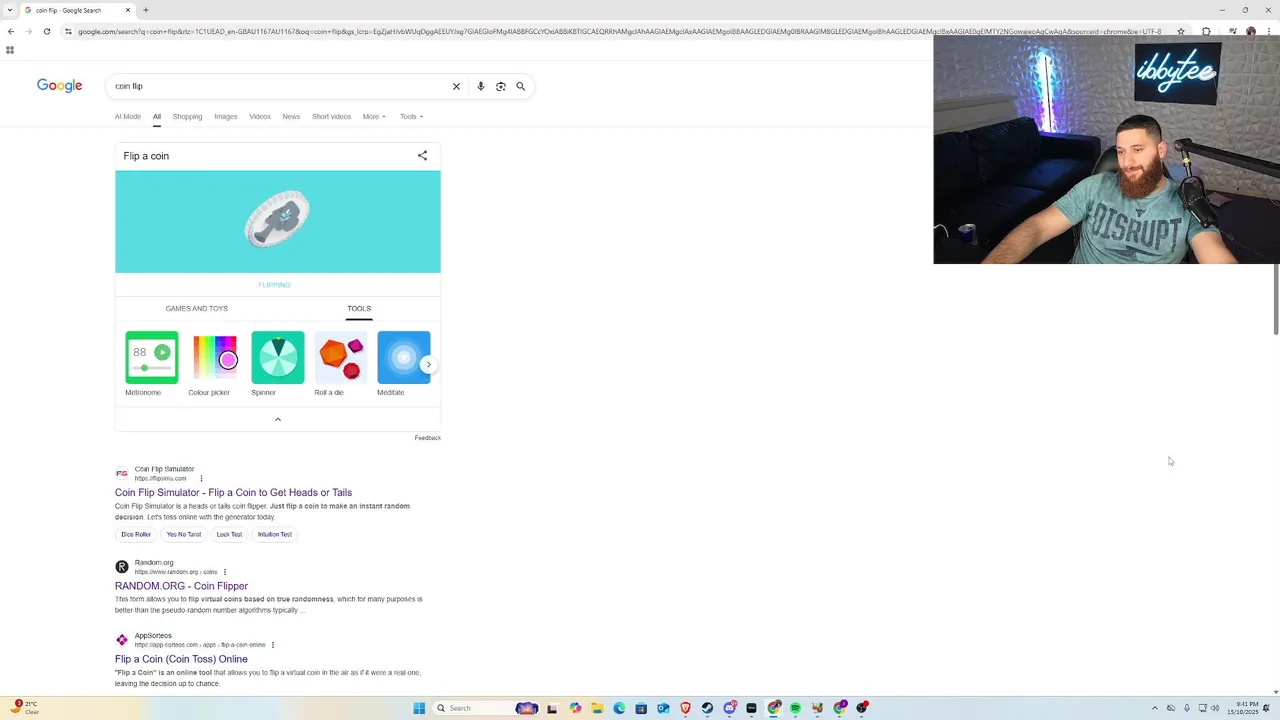This screenshot has width=1280, height=720.
Task: Open the tab search dropdown arrow
Action: 9,10
